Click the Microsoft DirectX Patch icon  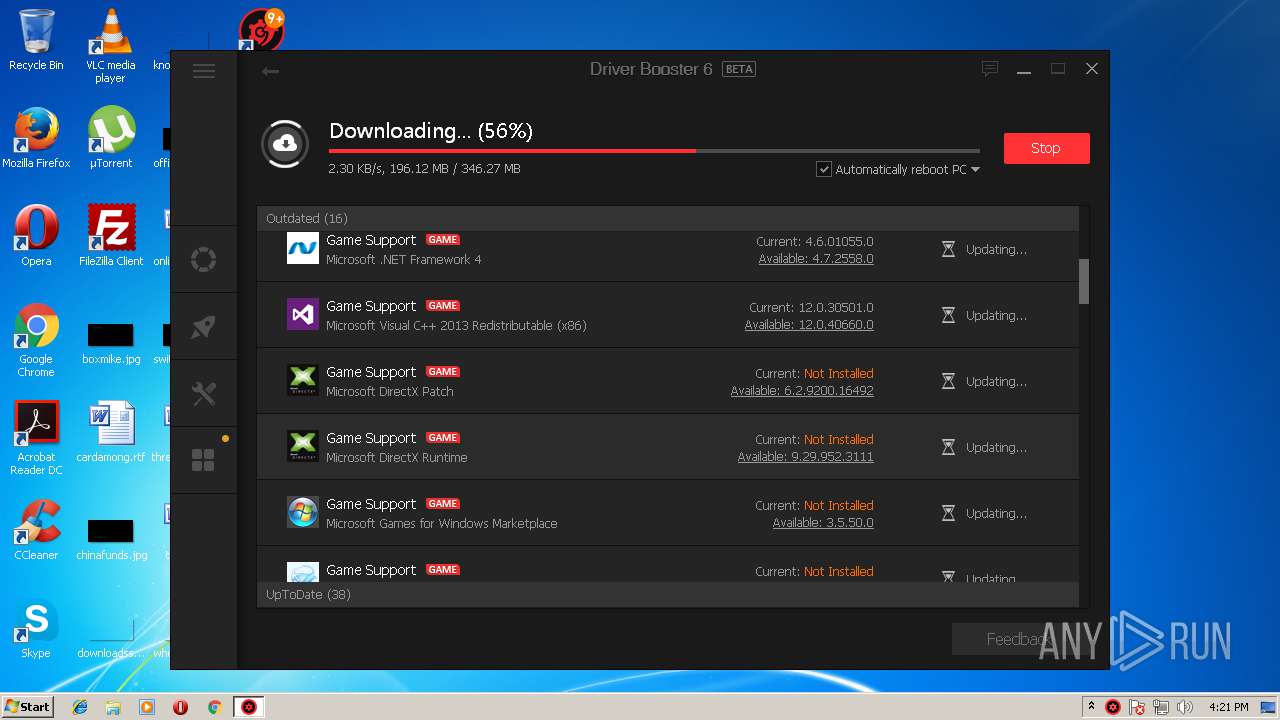coord(303,380)
